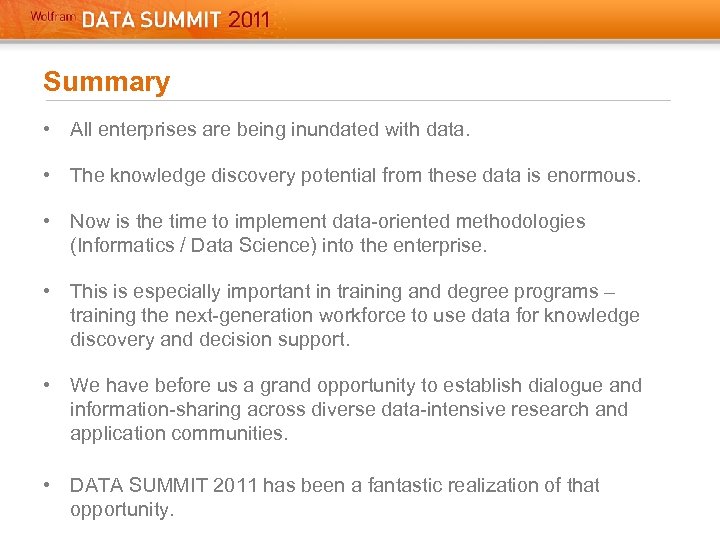Image resolution: width=720 pixels, height=540 pixels.
Task: Click the "application communities." text
Action: click(178, 433)
